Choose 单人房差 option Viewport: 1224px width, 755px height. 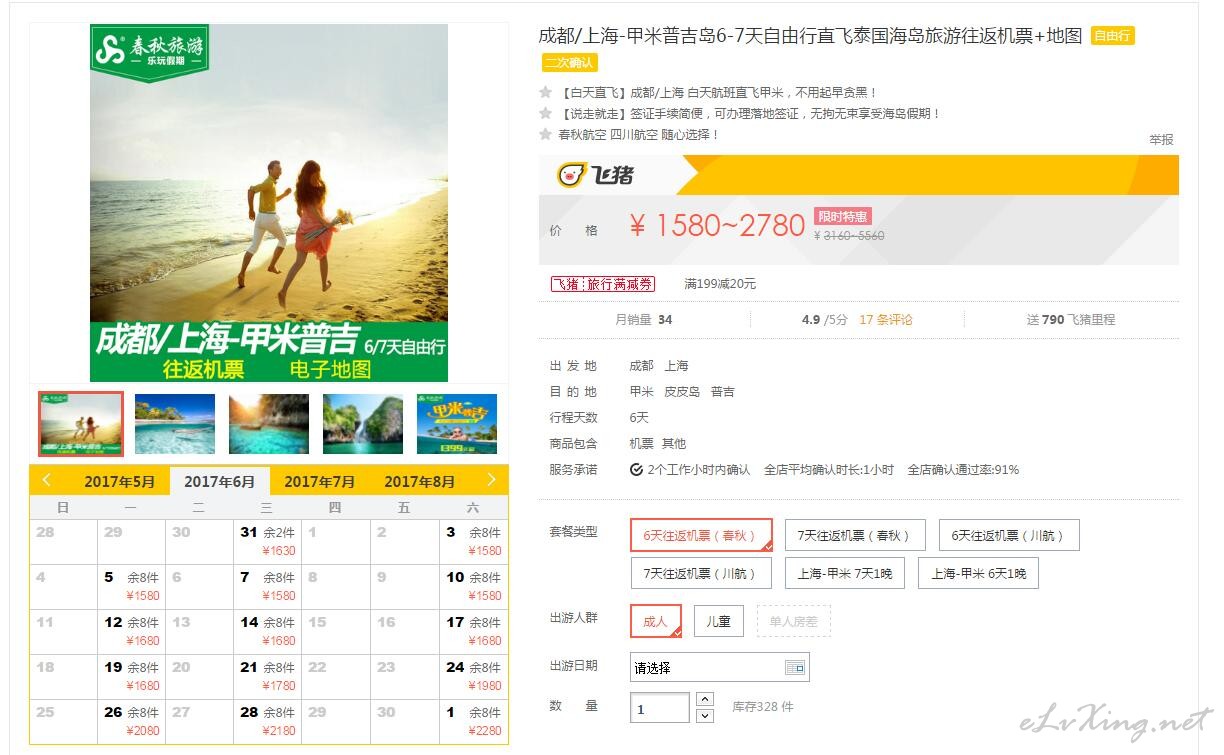pyautogui.click(x=794, y=621)
